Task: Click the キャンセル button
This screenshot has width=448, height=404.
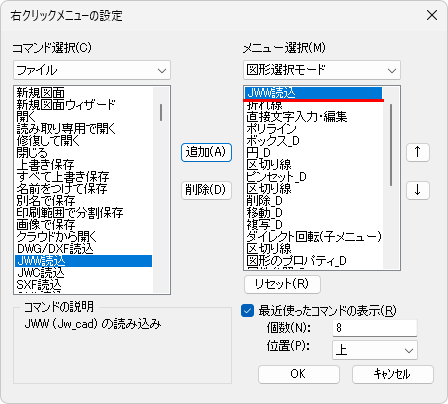Action: 393,374
